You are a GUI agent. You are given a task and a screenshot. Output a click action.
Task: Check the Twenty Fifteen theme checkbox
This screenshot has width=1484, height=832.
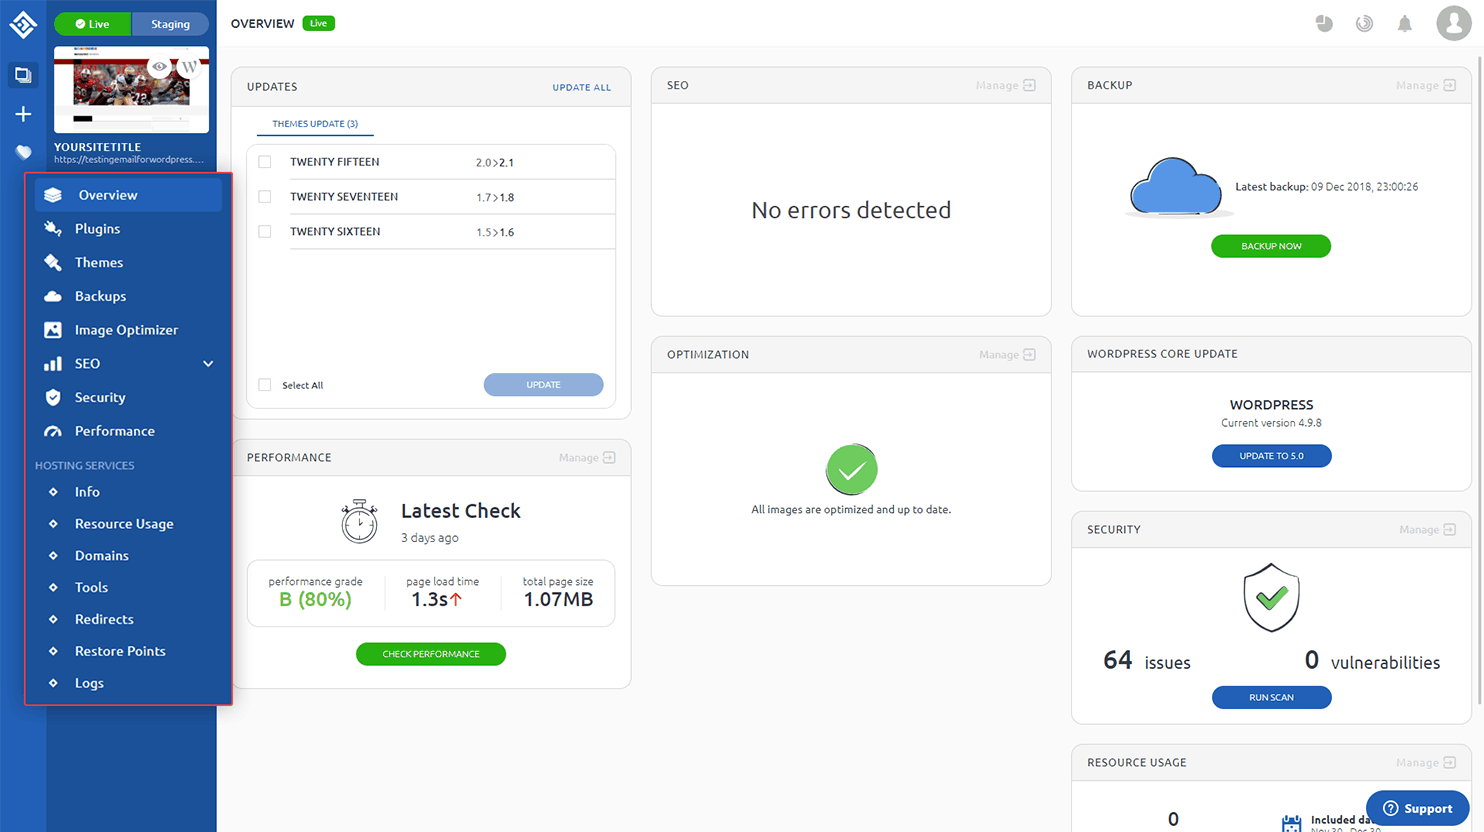pyautogui.click(x=265, y=162)
